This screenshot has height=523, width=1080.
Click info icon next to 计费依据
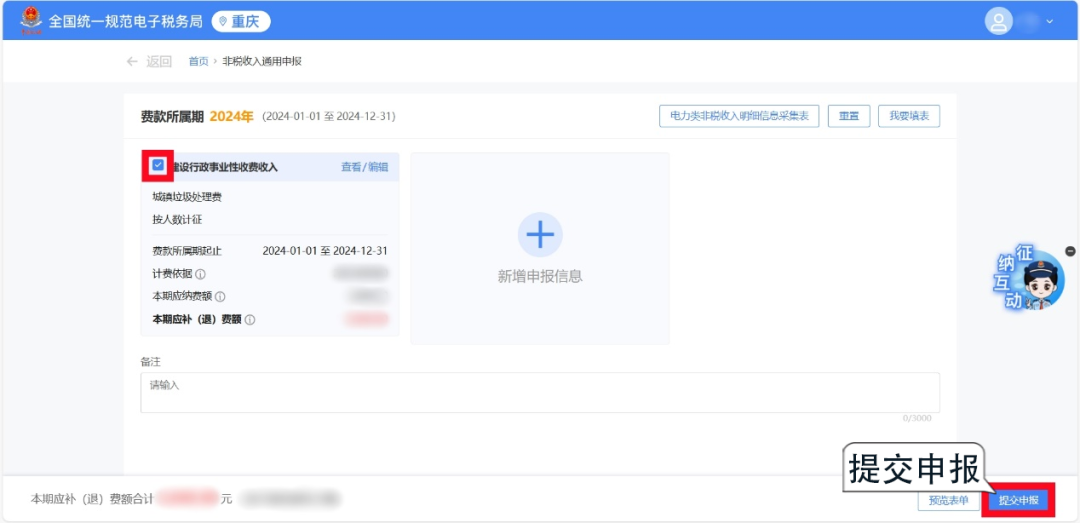pos(200,274)
